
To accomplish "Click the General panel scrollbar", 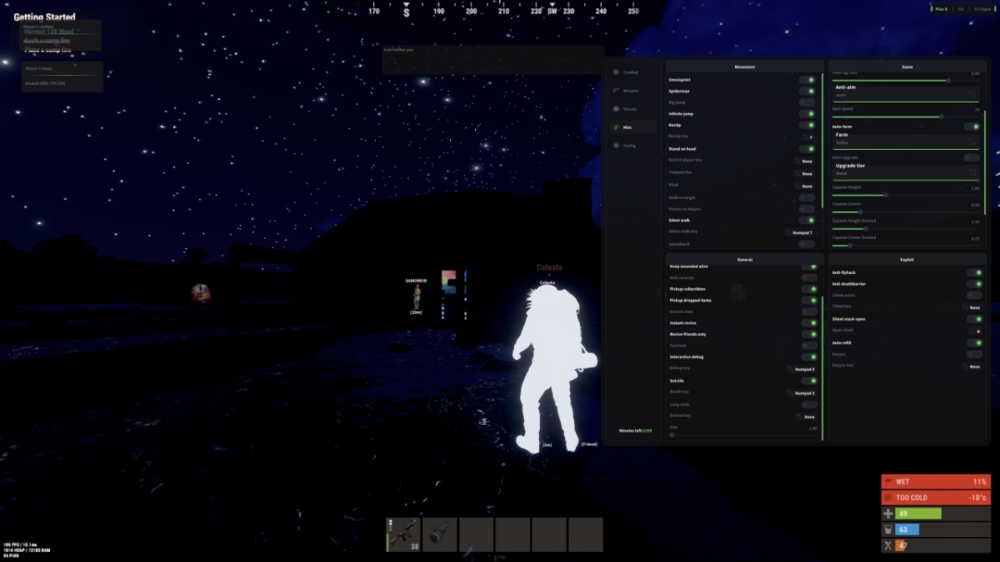I will click(x=822, y=368).
